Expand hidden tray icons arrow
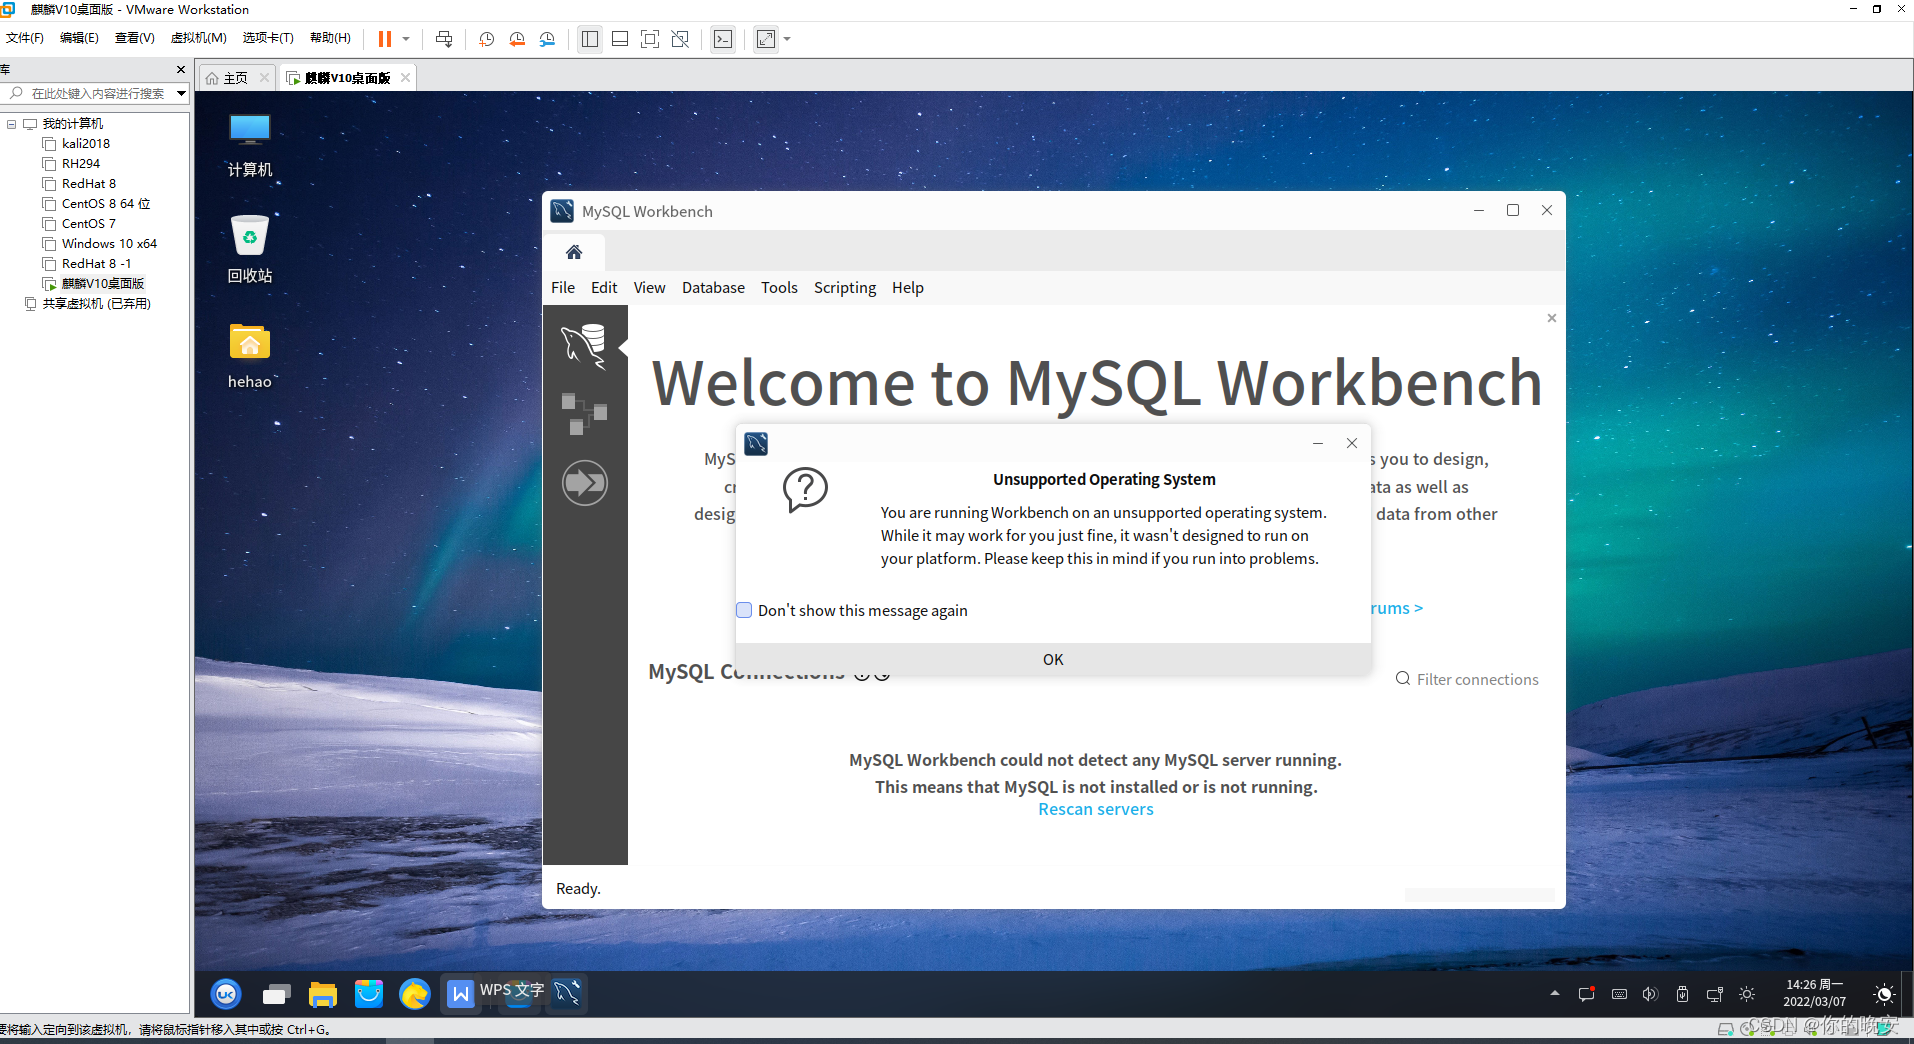The width and height of the screenshot is (1914, 1044). pyautogui.click(x=1555, y=994)
